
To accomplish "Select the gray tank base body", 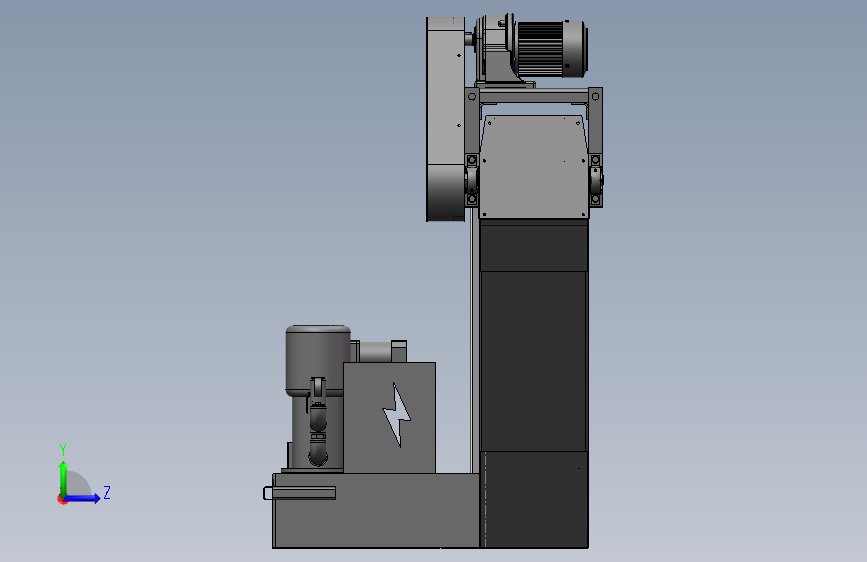I will tap(376, 510).
